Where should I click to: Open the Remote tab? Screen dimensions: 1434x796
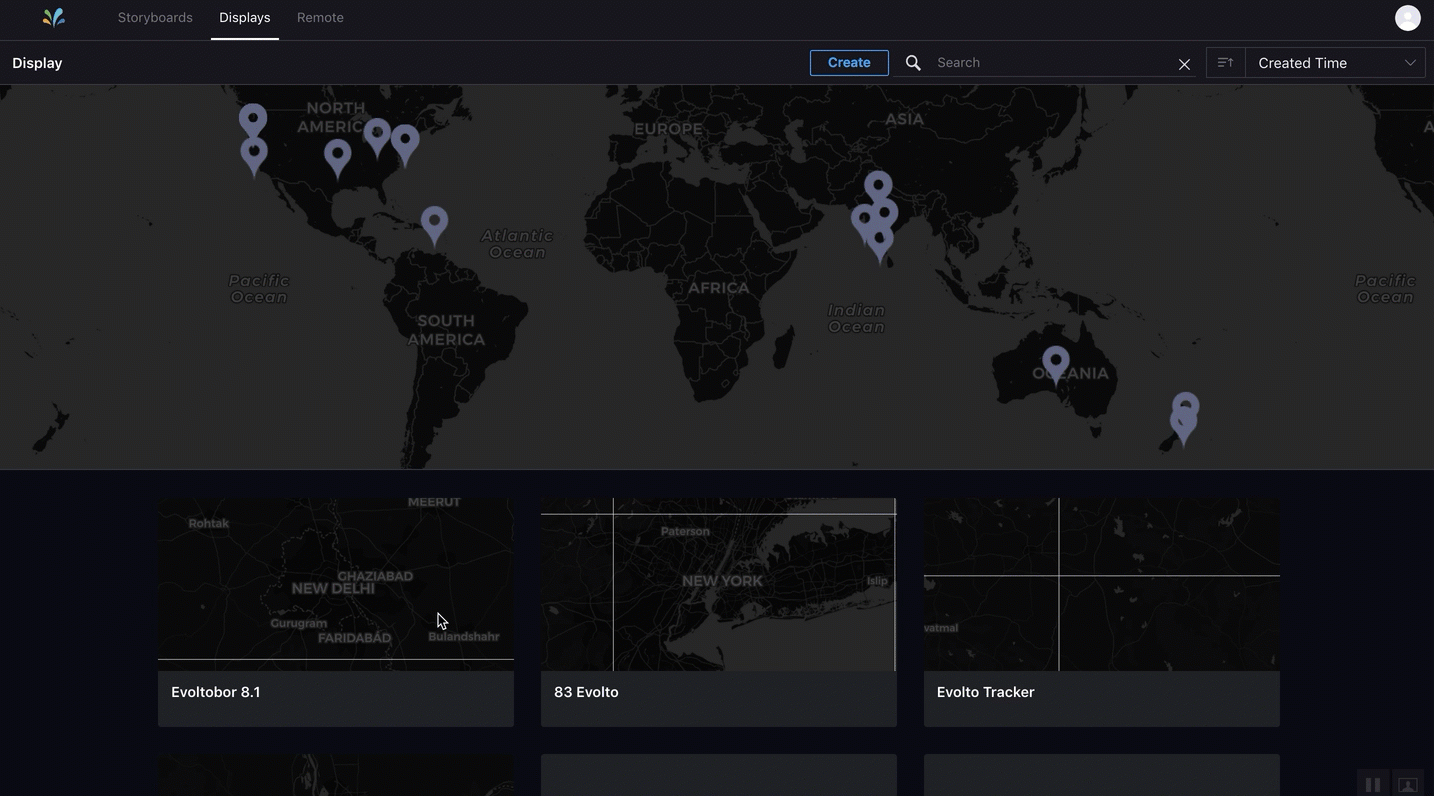tap(320, 18)
